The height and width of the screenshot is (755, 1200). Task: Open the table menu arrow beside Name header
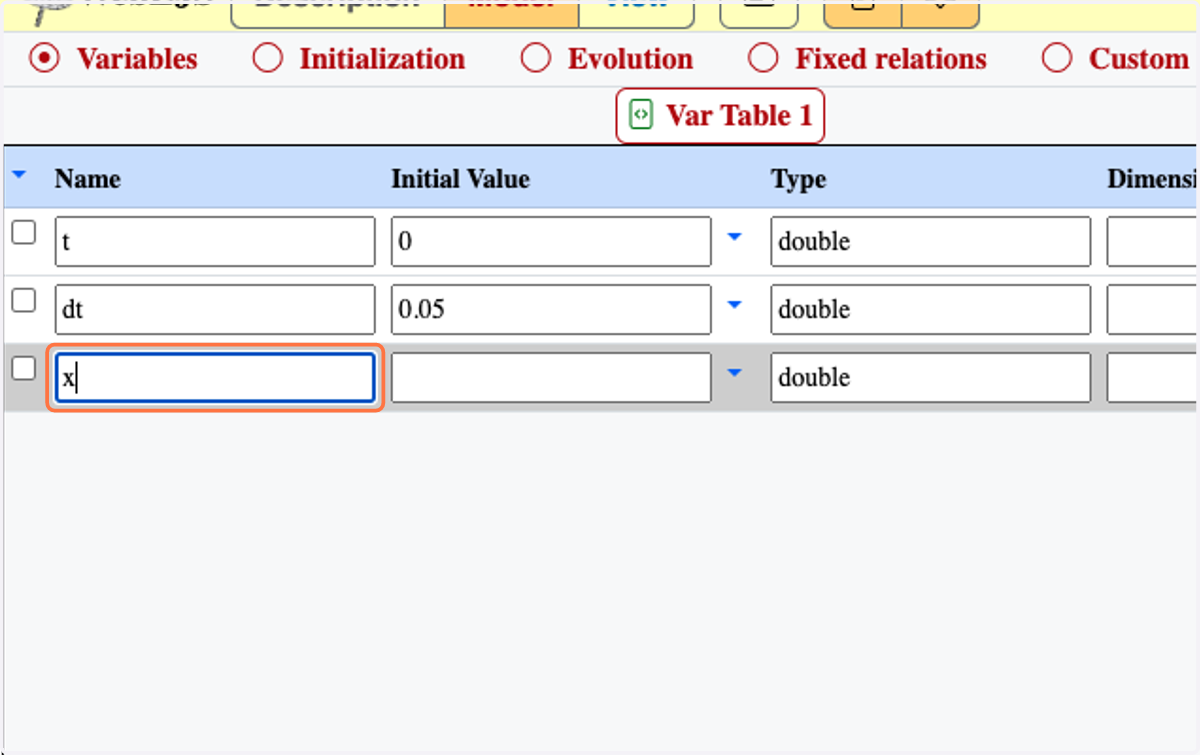(x=20, y=176)
